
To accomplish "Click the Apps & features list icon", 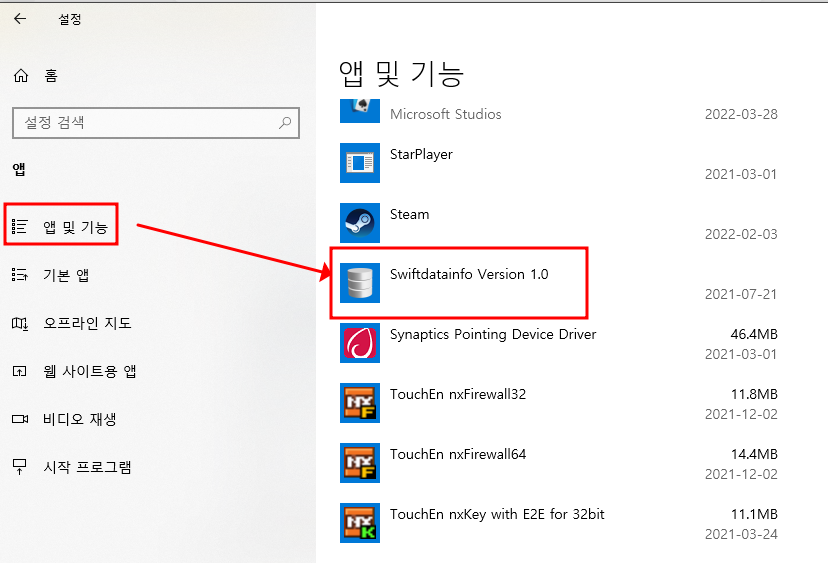I will click(20, 227).
